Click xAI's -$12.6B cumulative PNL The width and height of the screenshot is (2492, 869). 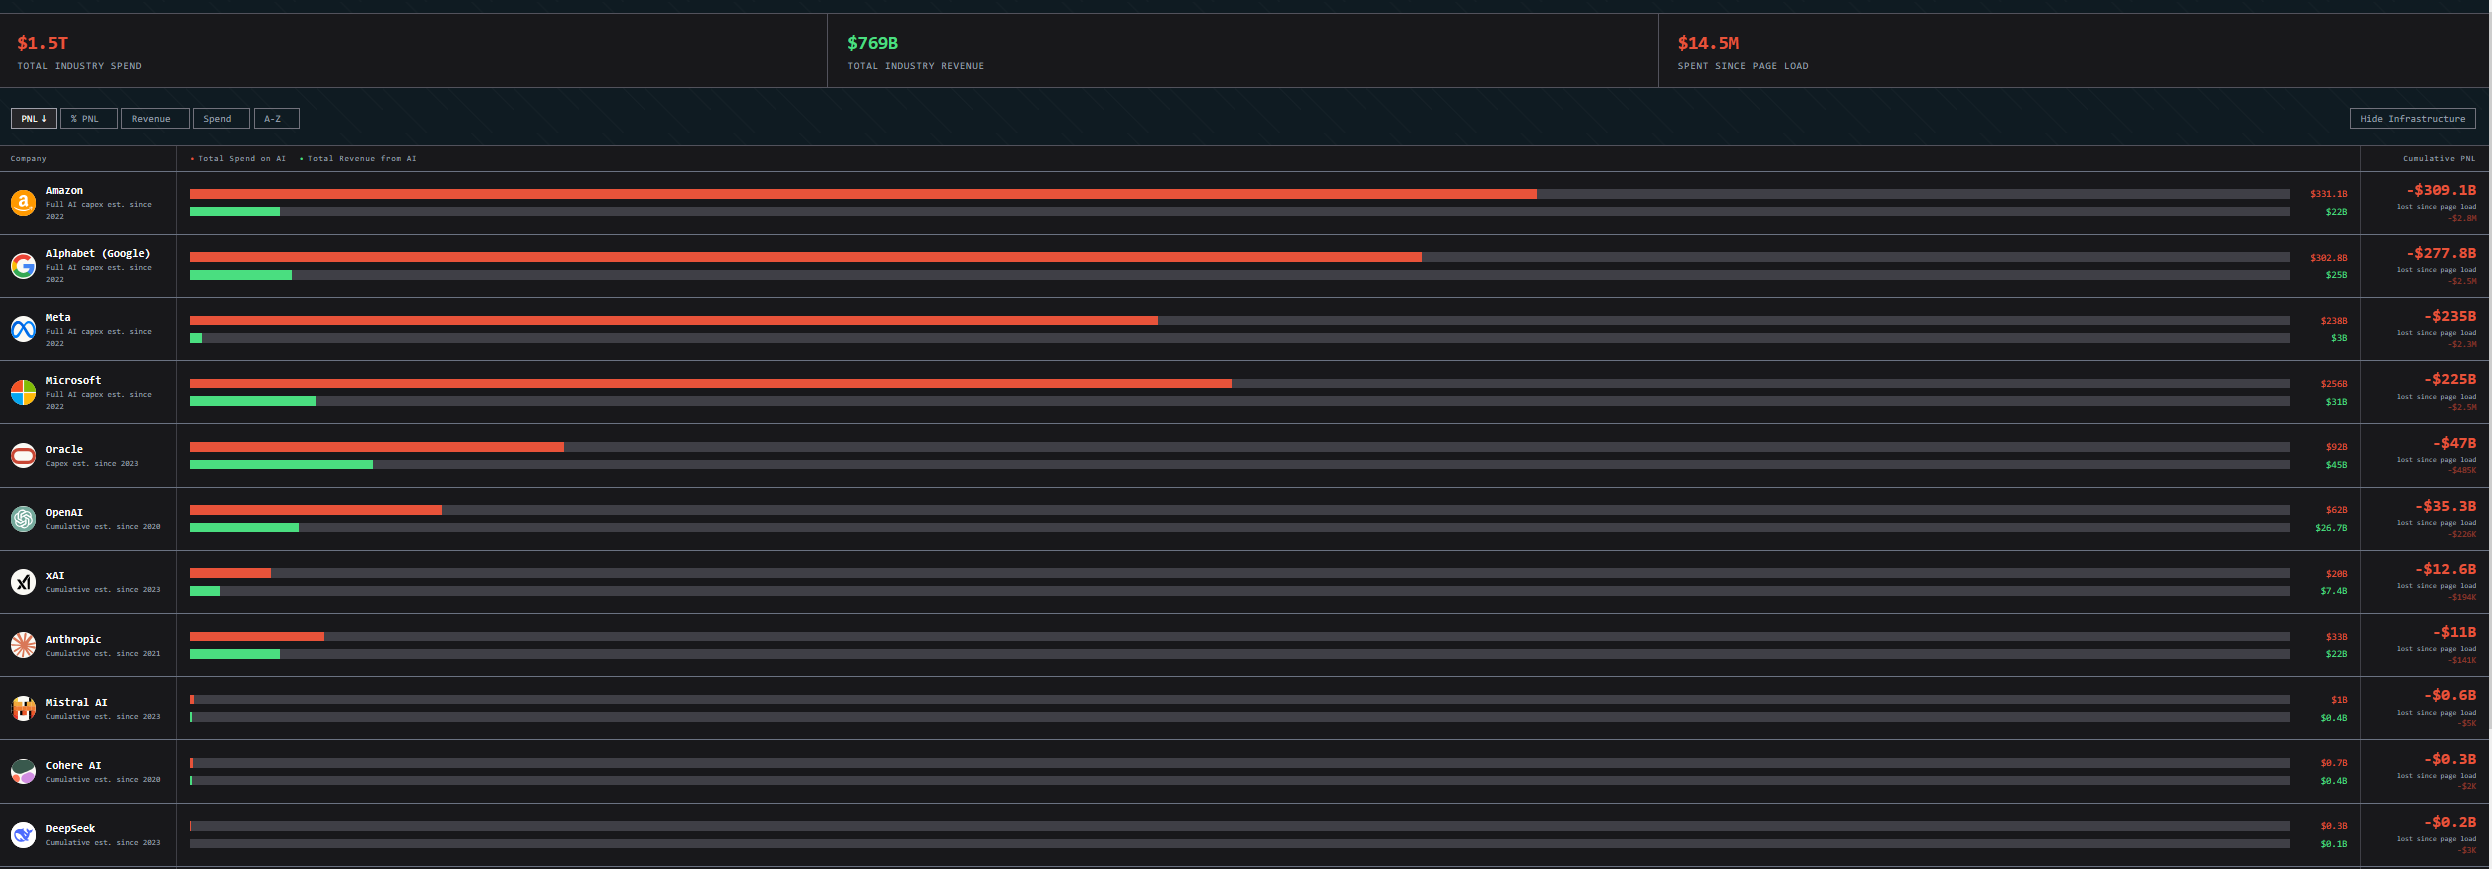[x=2446, y=569]
